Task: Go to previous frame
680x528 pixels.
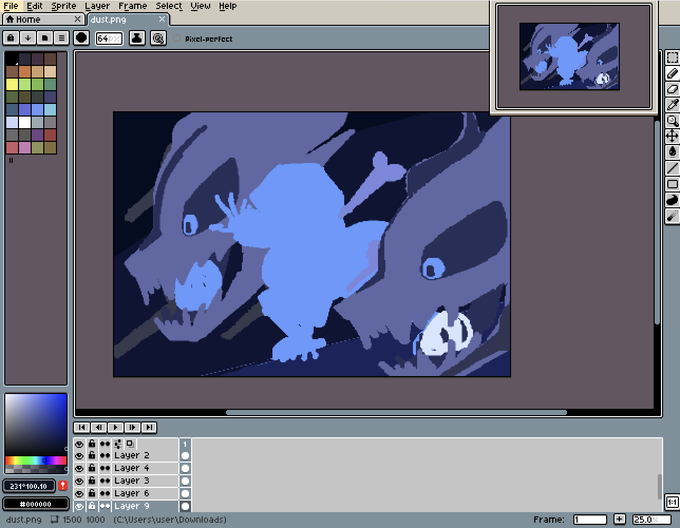Action: [x=98, y=427]
